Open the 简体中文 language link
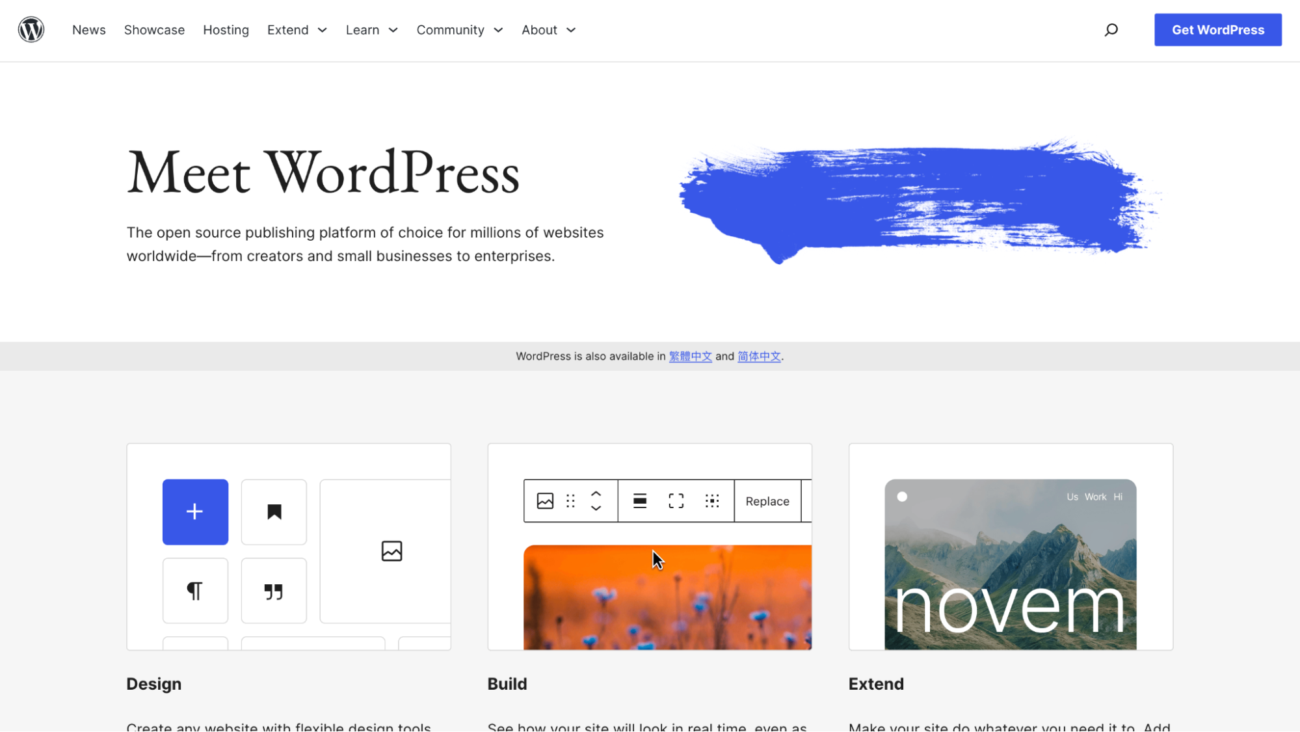 tap(759, 356)
